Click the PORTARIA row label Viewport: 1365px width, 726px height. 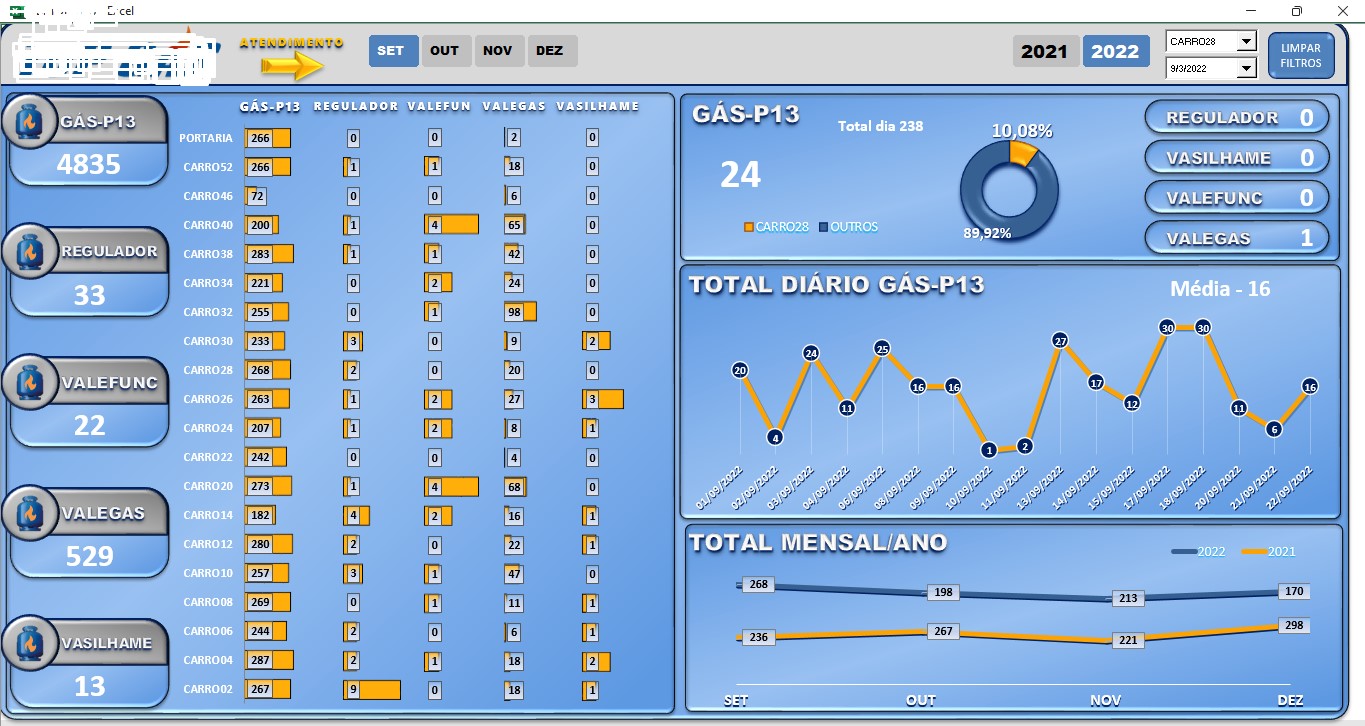206,138
